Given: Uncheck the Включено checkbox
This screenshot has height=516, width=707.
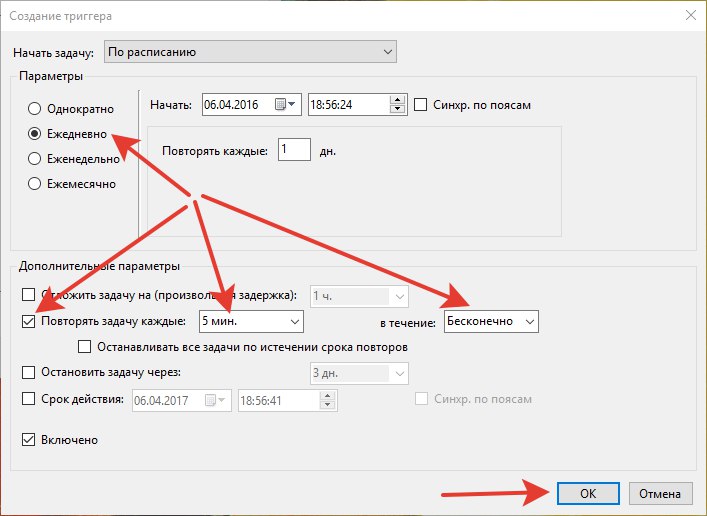Looking at the screenshot, I should point(29,440).
